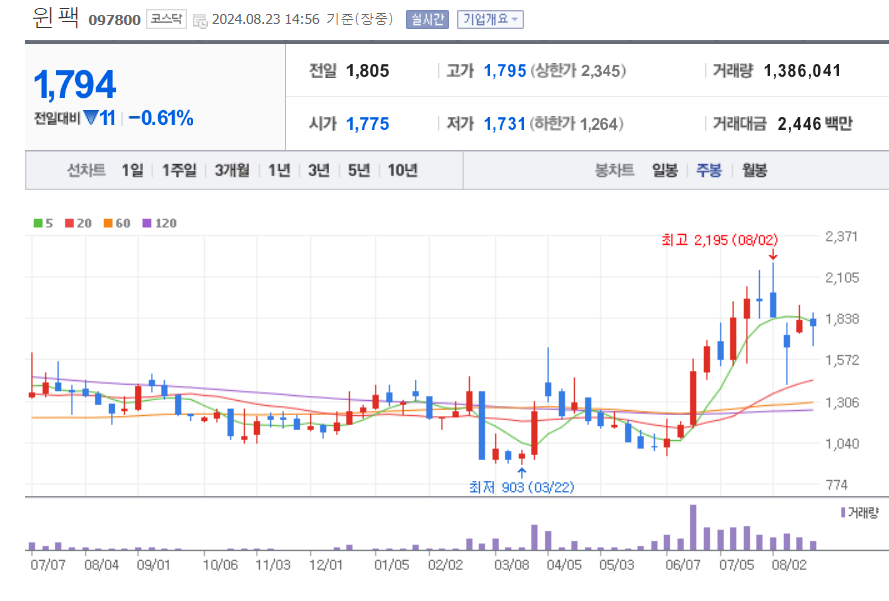Click the calendar icon beside the date
The image size is (889, 601).
point(200,22)
